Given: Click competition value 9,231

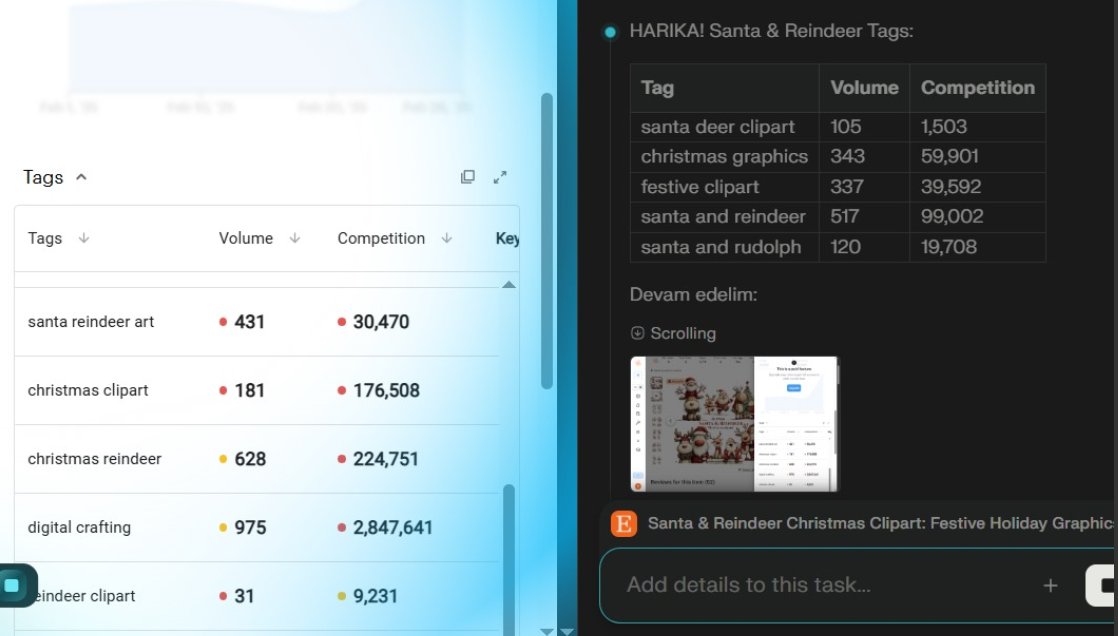Looking at the screenshot, I should [375, 596].
